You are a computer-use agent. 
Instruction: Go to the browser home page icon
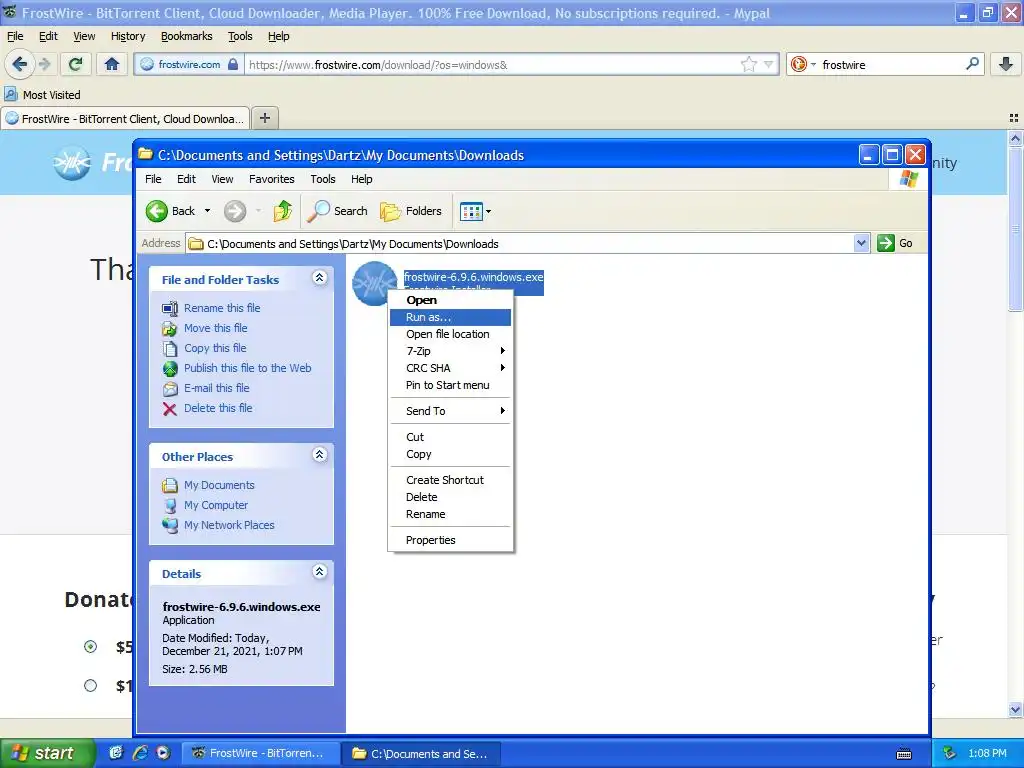click(112, 64)
